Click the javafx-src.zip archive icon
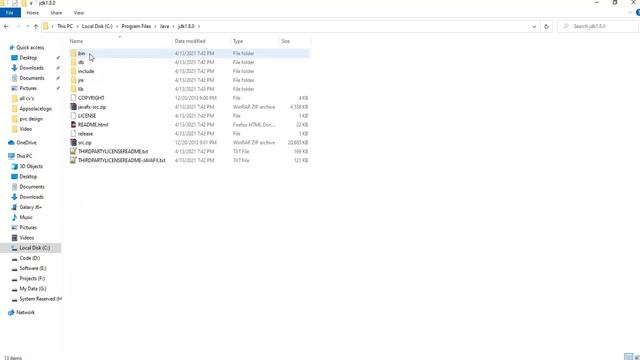This screenshot has width=640, height=360. (73, 107)
